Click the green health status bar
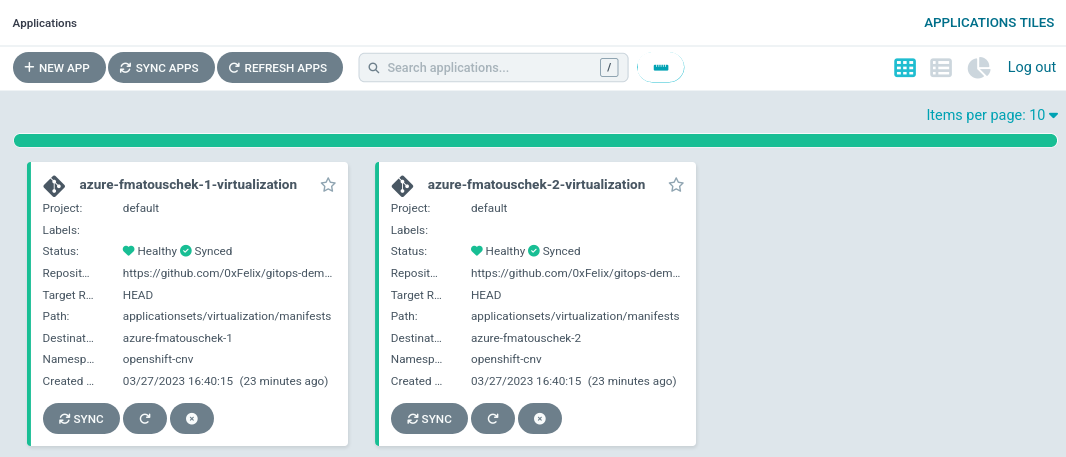The height and width of the screenshot is (457, 1066). tap(535, 141)
